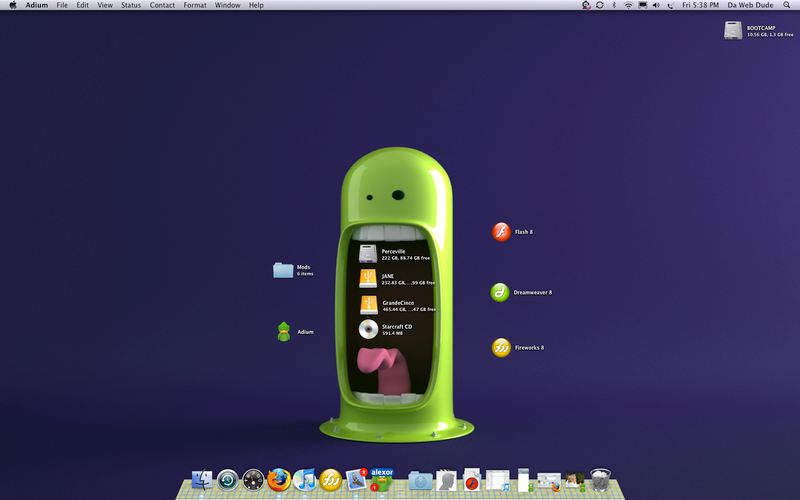Open the silhouette folder stack in Dock
This screenshot has width=800, height=500.
pos(446,481)
